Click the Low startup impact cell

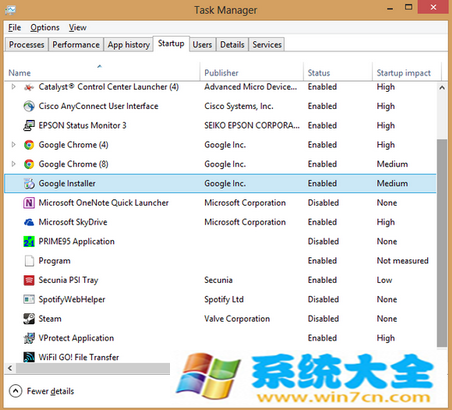coord(384,280)
